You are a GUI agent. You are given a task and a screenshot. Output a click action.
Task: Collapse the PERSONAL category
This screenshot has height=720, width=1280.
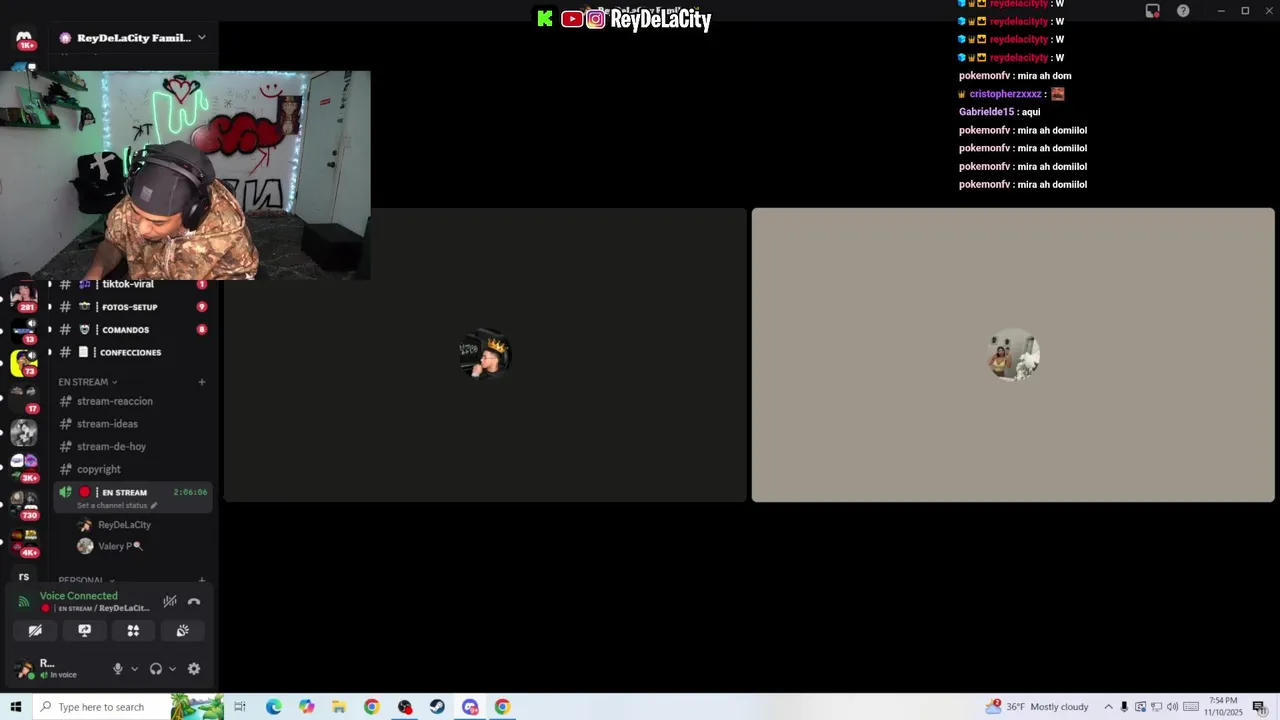click(x=85, y=580)
